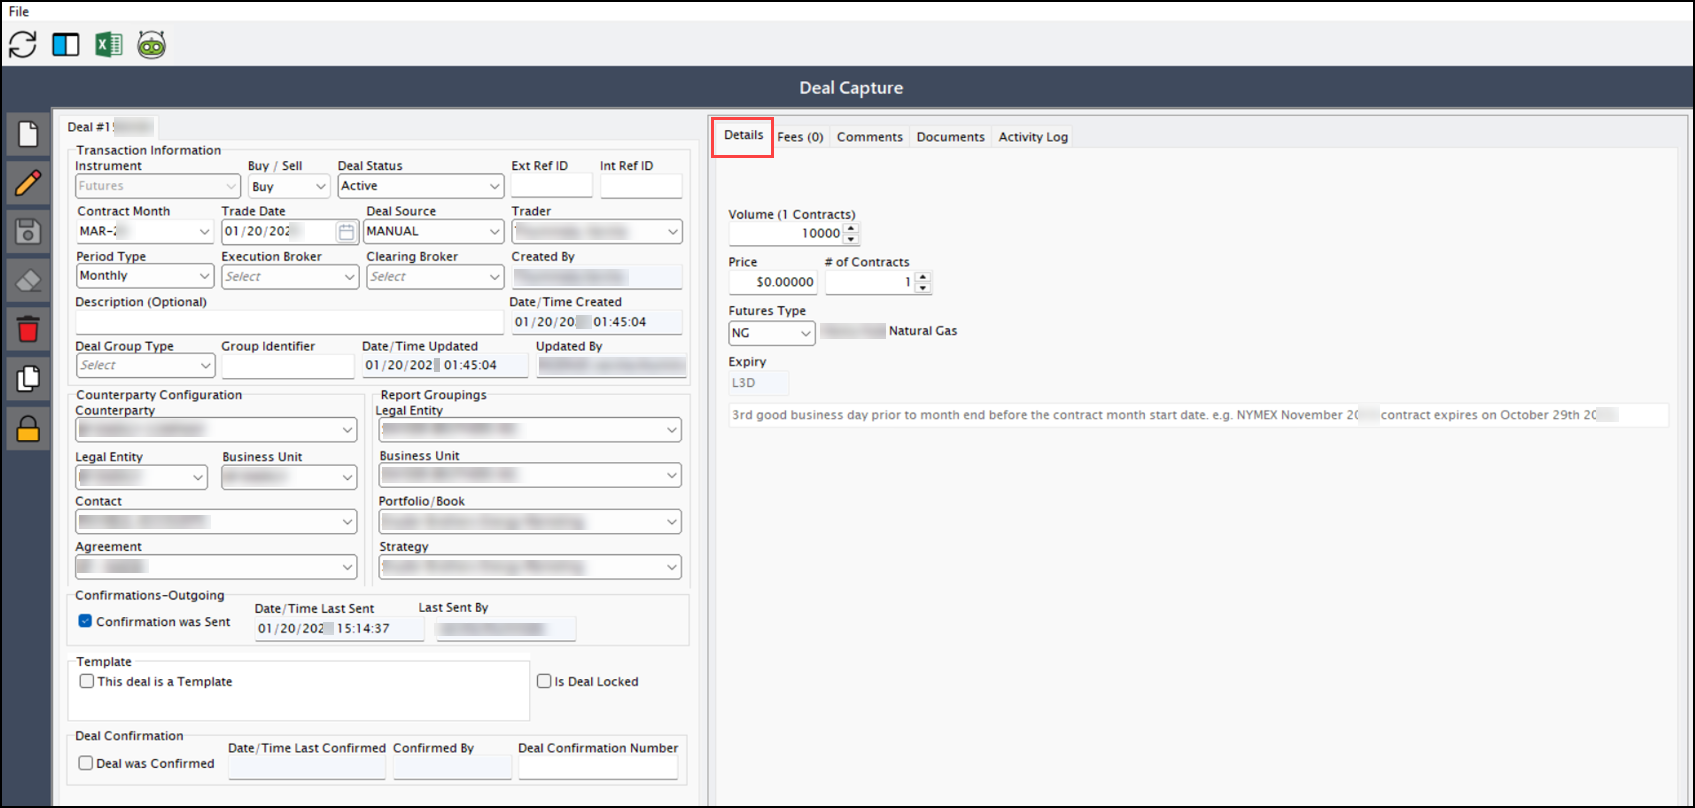The image size is (1695, 808).
Task: Open the Futures Type NG dropdown
Action: click(x=772, y=333)
